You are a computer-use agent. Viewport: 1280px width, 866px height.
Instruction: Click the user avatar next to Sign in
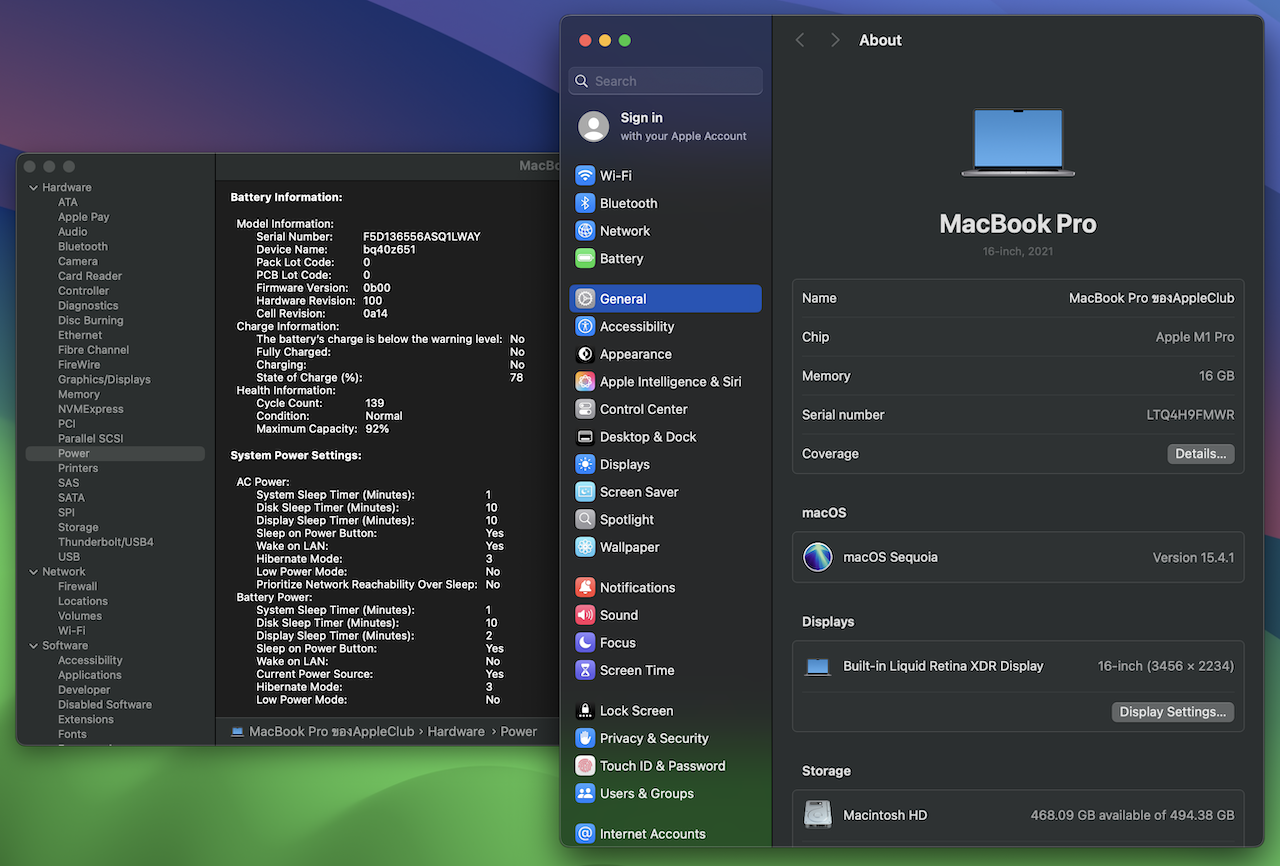[x=594, y=126]
